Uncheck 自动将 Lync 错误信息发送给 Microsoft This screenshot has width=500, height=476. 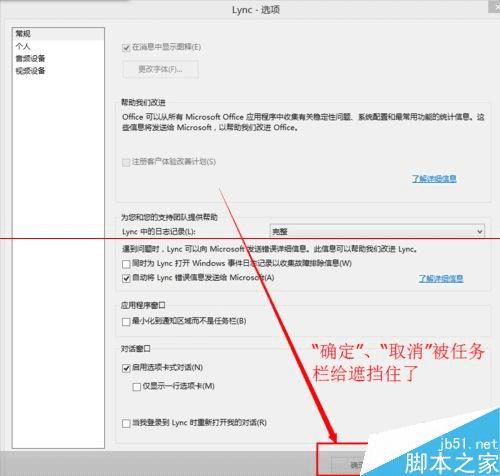pos(126,278)
